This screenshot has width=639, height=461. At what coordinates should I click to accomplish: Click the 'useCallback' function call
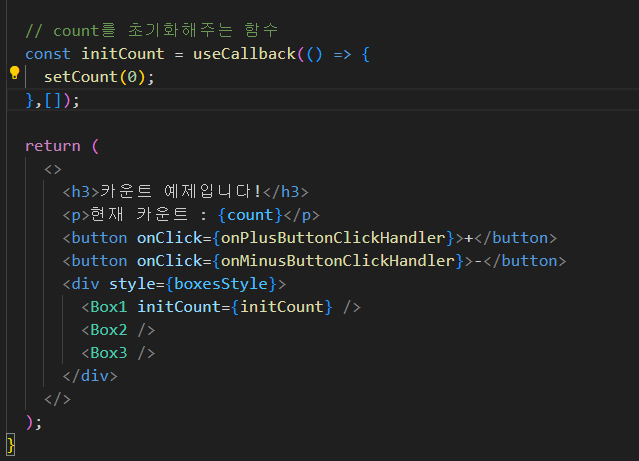(245, 54)
